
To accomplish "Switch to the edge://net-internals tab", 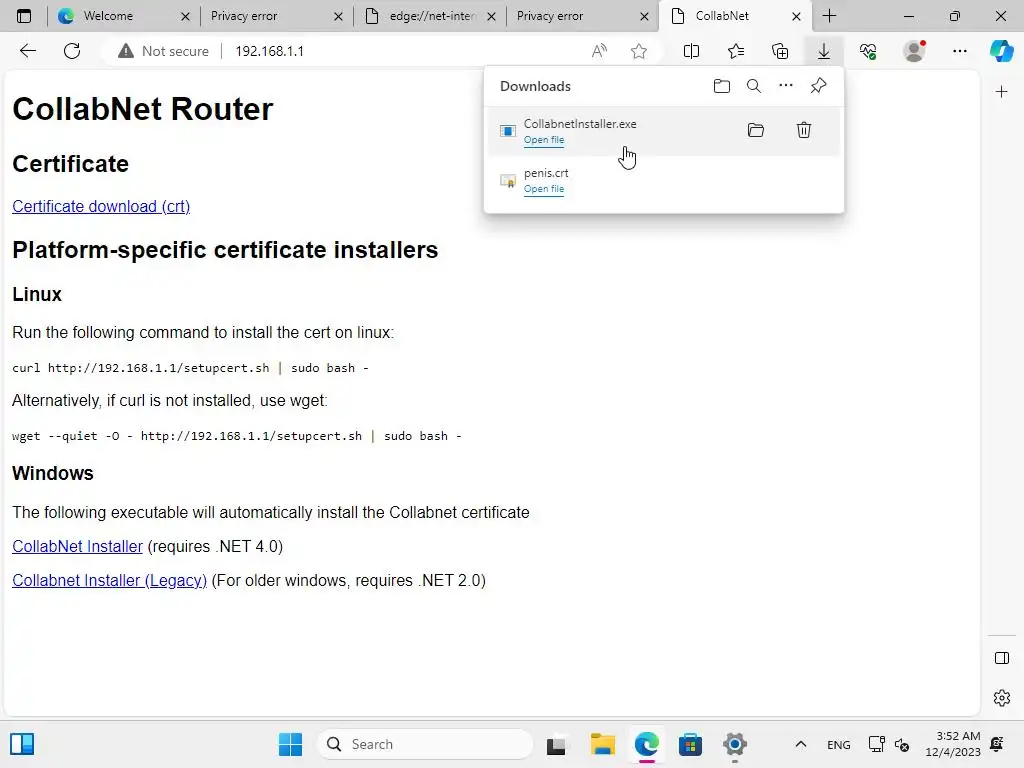I will point(431,16).
